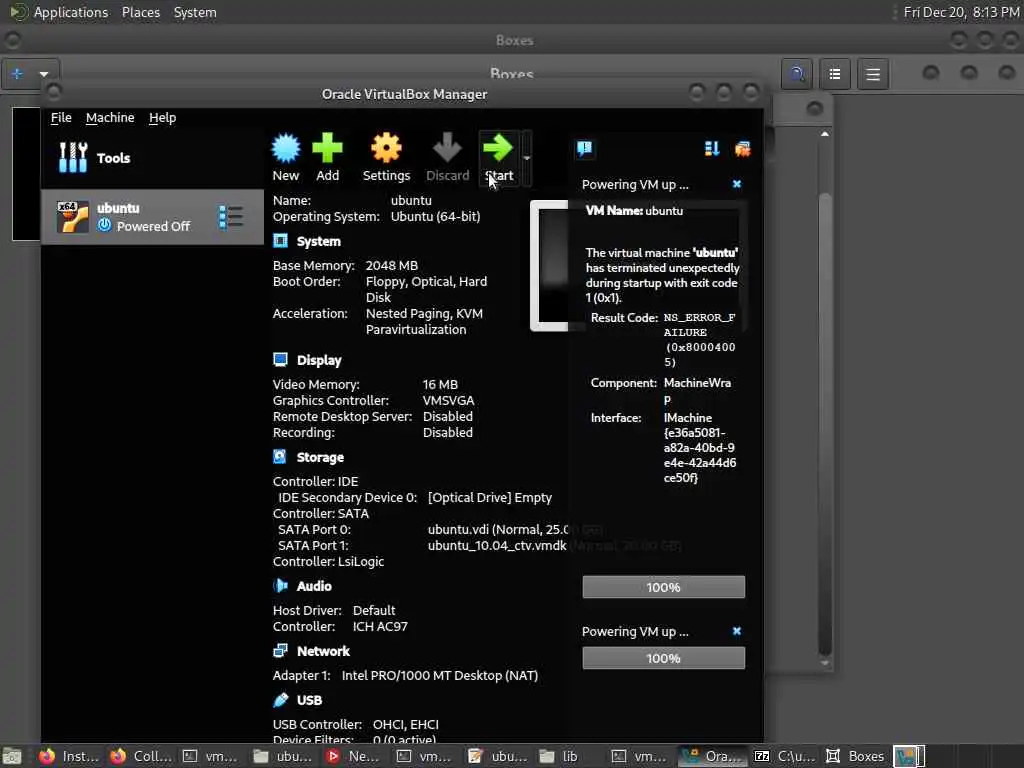
Task: Click the 'ubuntu_10.04_ctv.vmdk' storage entry
Action: point(497,546)
